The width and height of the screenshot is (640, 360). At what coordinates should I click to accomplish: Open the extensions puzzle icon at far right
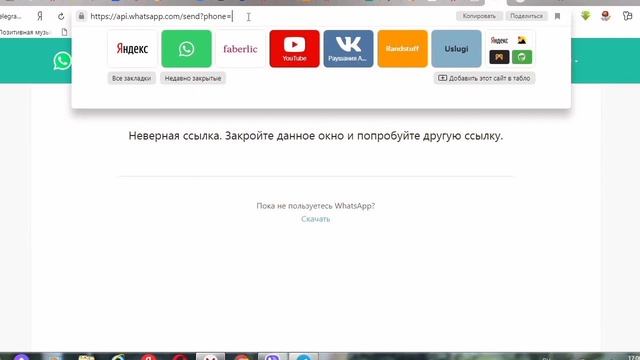click(x=627, y=16)
